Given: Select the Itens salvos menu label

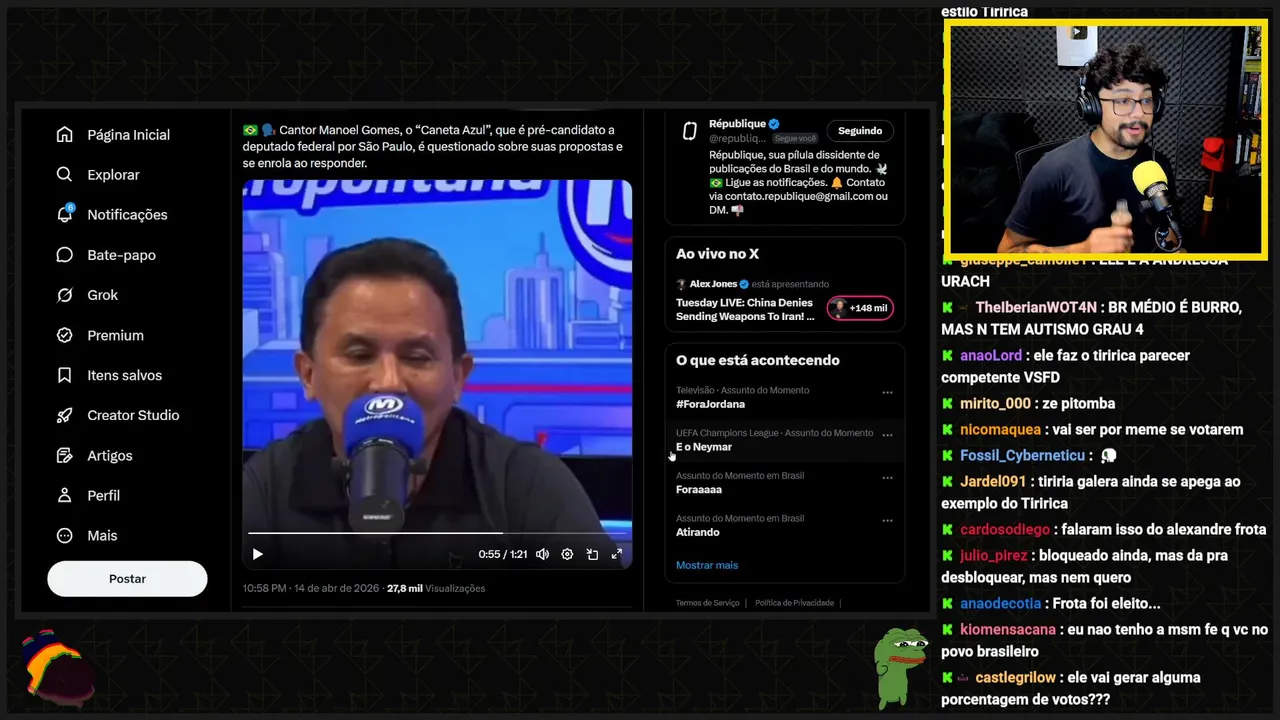Looking at the screenshot, I should pos(124,375).
